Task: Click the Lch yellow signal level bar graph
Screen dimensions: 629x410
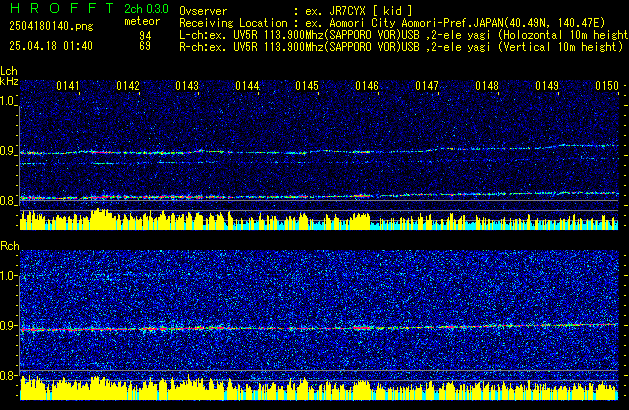Action: [319, 220]
